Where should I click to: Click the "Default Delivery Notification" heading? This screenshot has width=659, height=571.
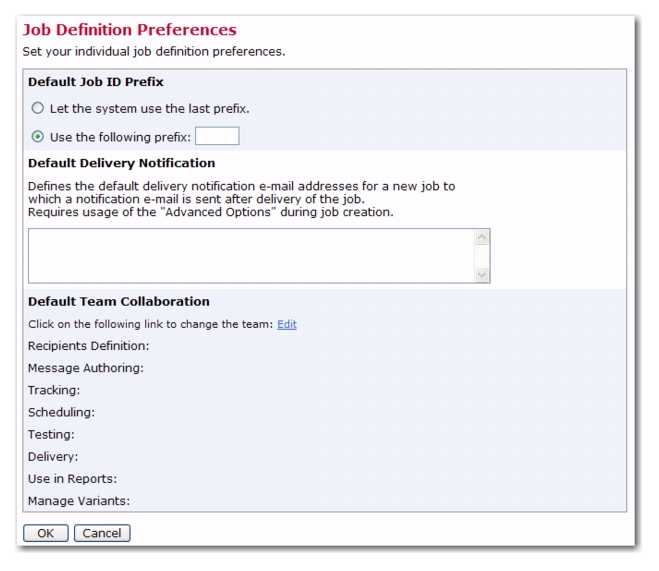point(121,163)
